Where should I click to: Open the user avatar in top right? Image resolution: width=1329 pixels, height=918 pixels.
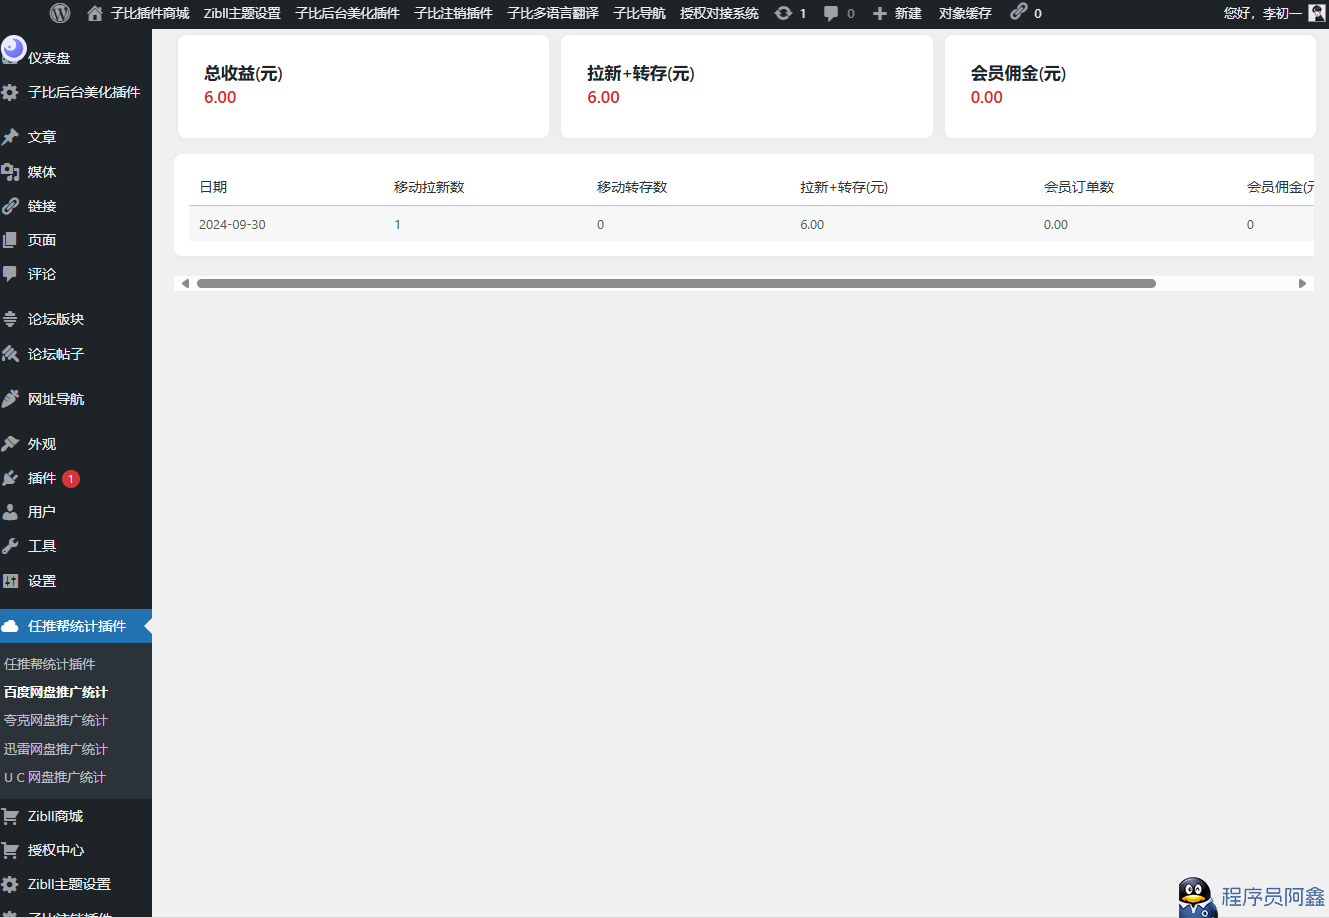pos(1317,13)
